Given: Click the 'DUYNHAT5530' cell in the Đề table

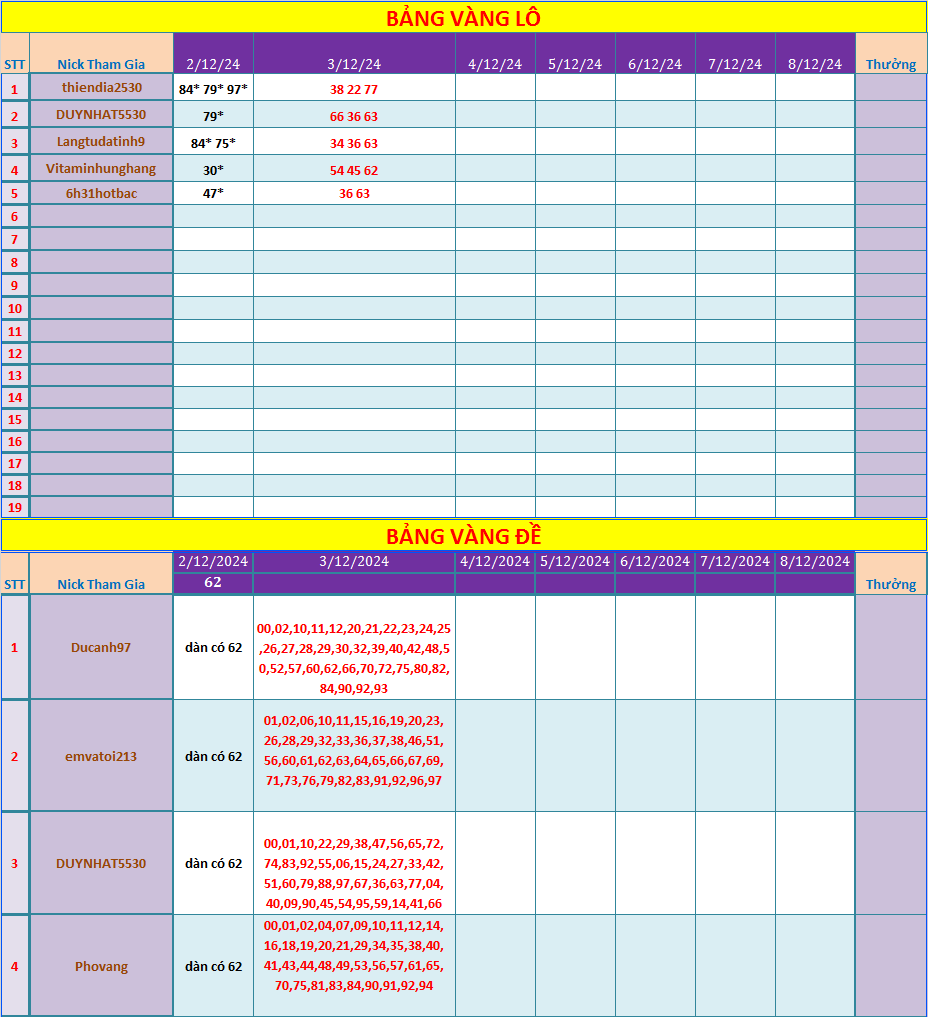Looking at the screenshot, I should click(102, 863).
